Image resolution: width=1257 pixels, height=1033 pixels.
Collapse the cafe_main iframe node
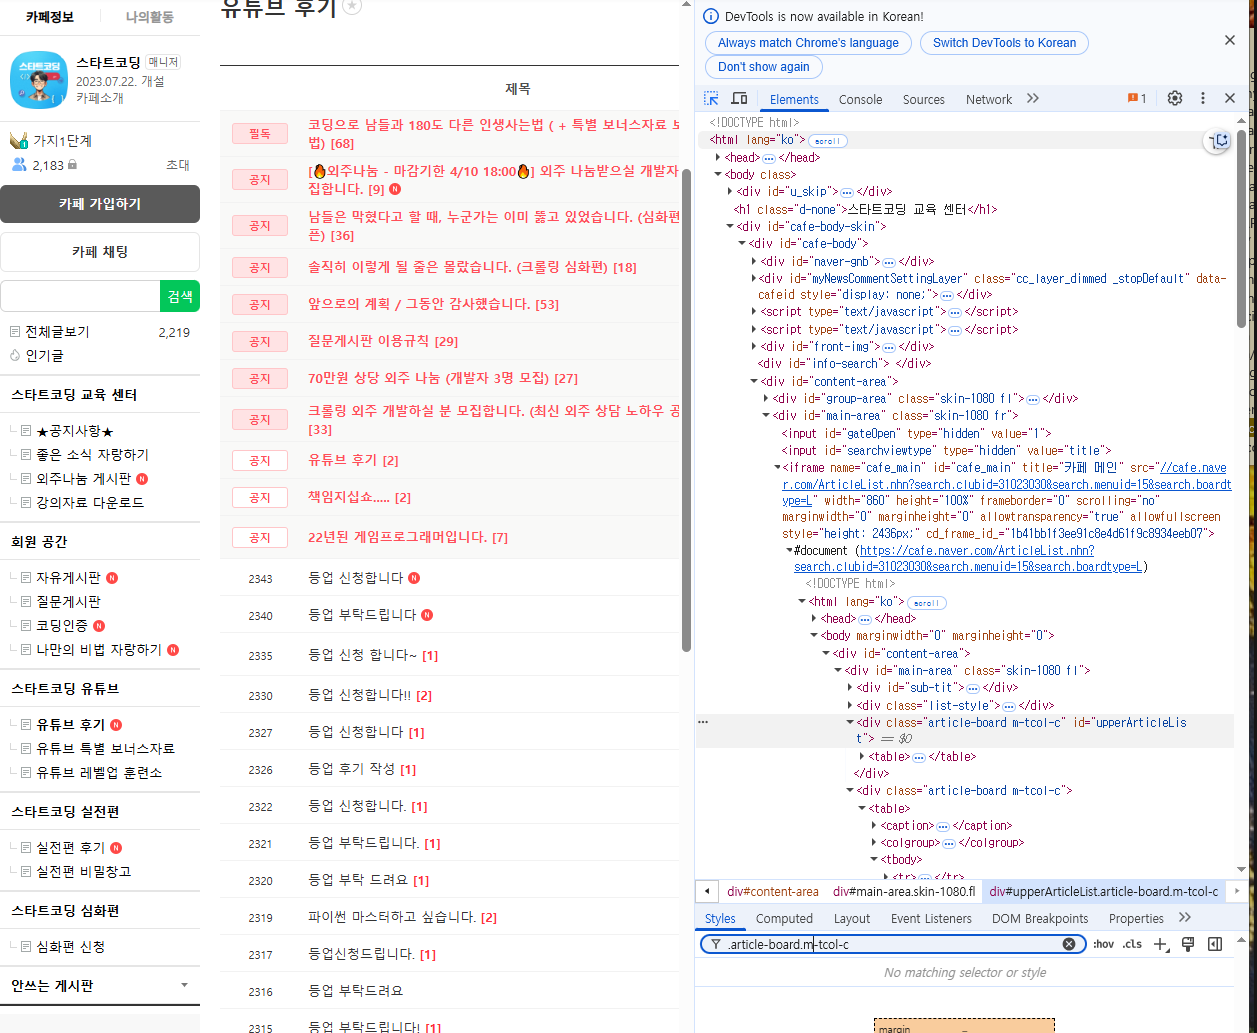(778, 468)
